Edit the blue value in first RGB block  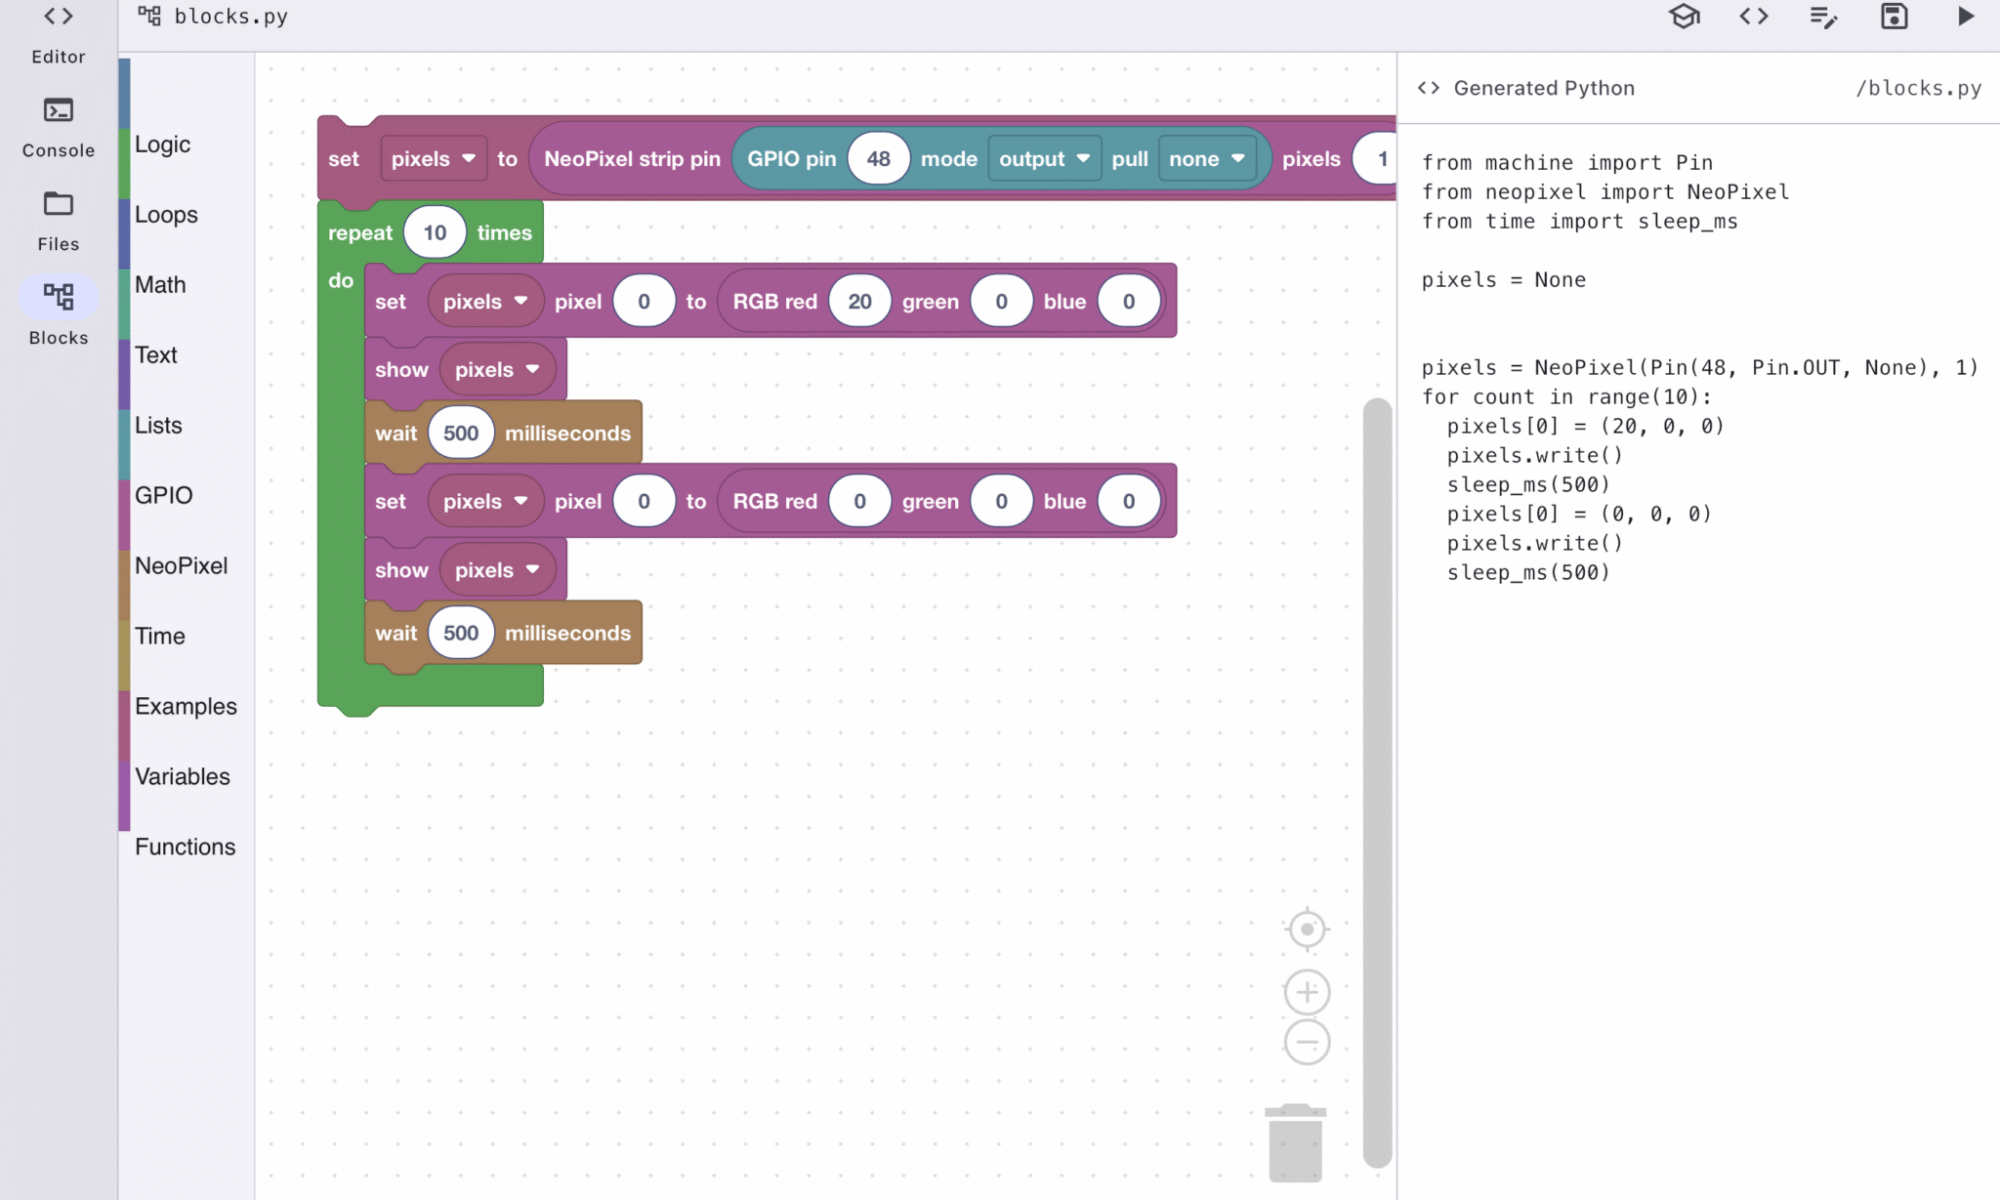coord(1129,301)
